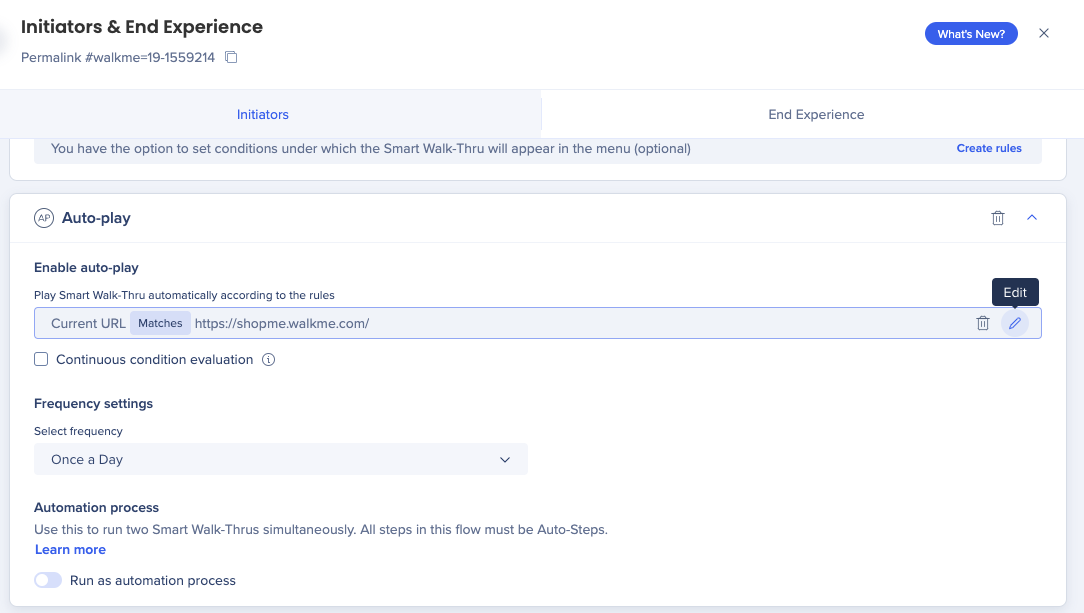Click the AP badge icon next to Auto-play
The image size is (1084, 613).
coord(43,218)
